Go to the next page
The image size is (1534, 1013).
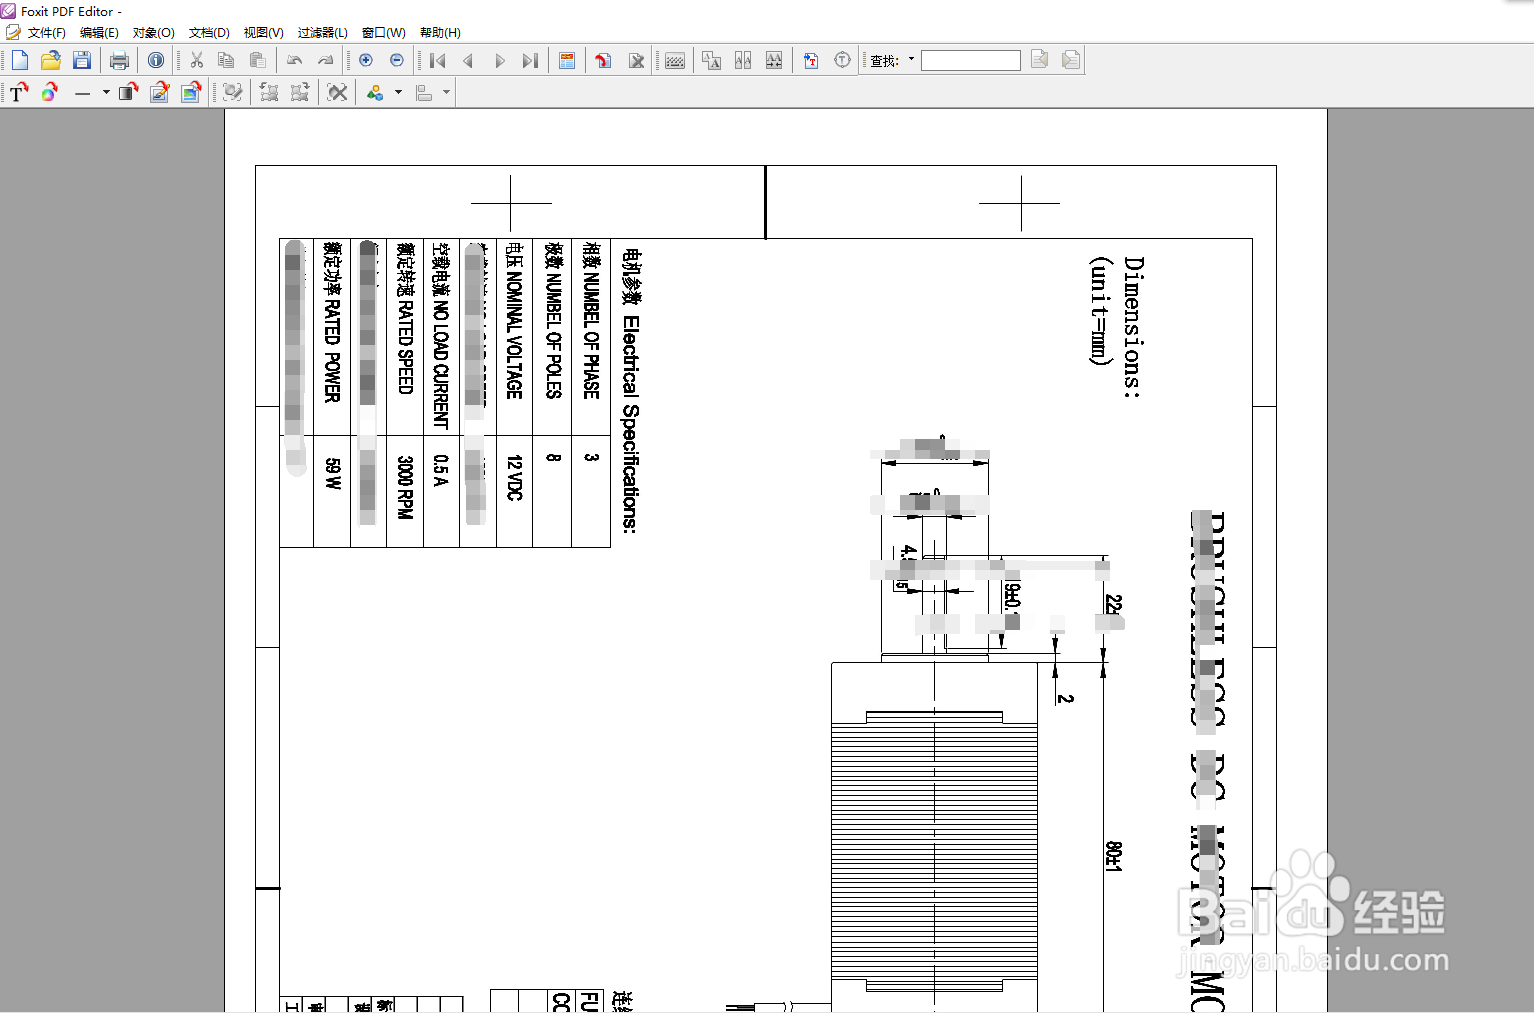(499, 60)
